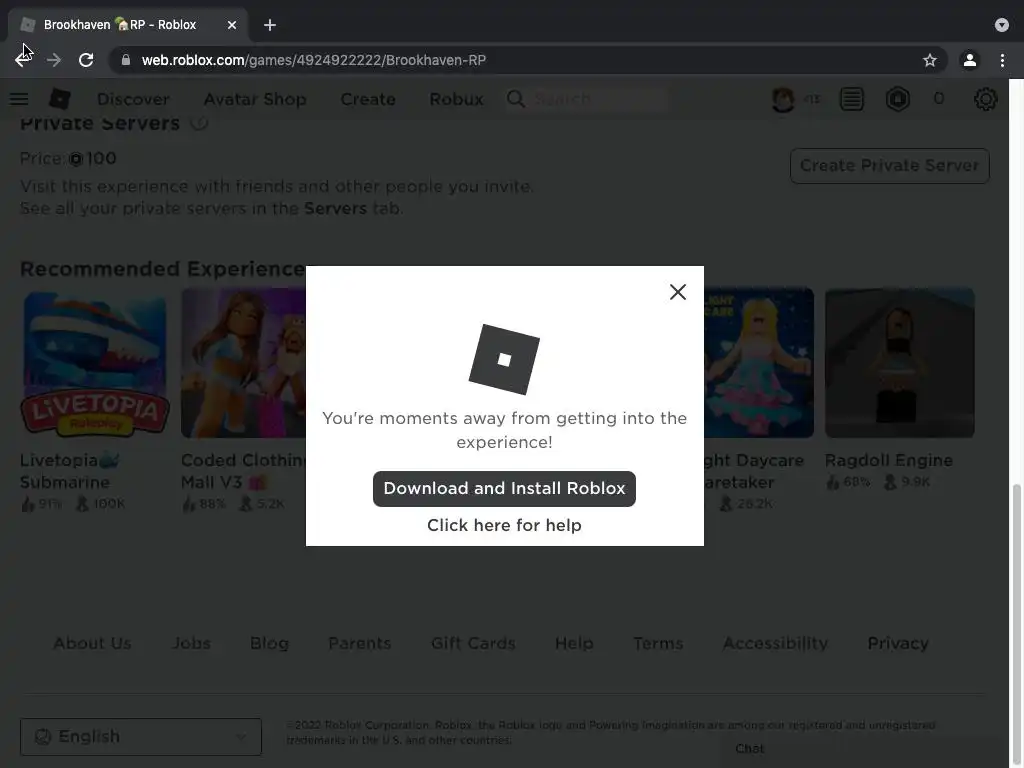The image size is (1024, 768).
Task: Click the Private Servers info icon
Action: pyautogui.click(x=200, y=123)
